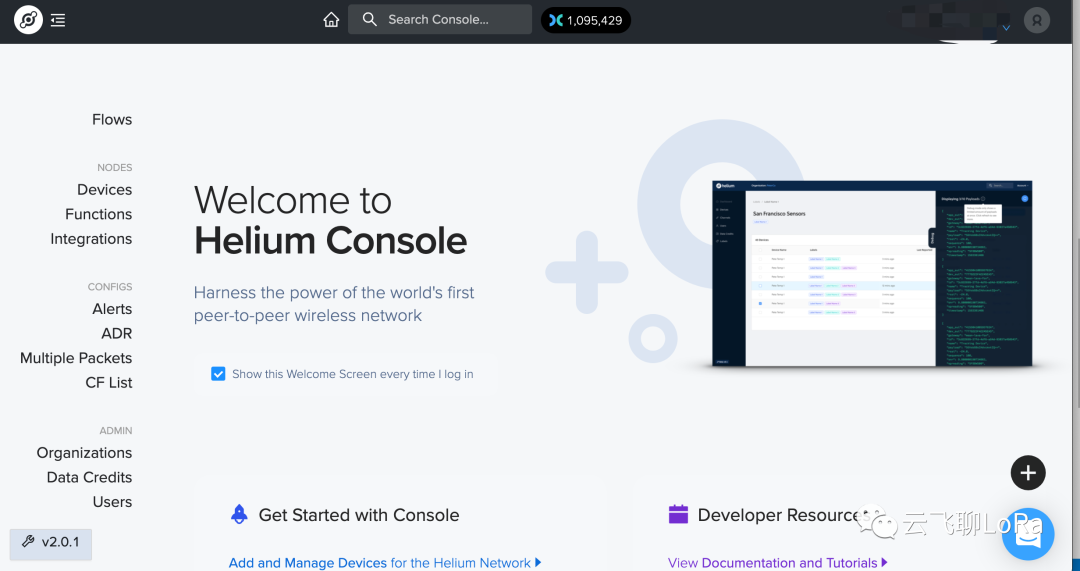Screen dimensions: 1080x571
Task: Open Organizations admin page
Action: (84, 453)
